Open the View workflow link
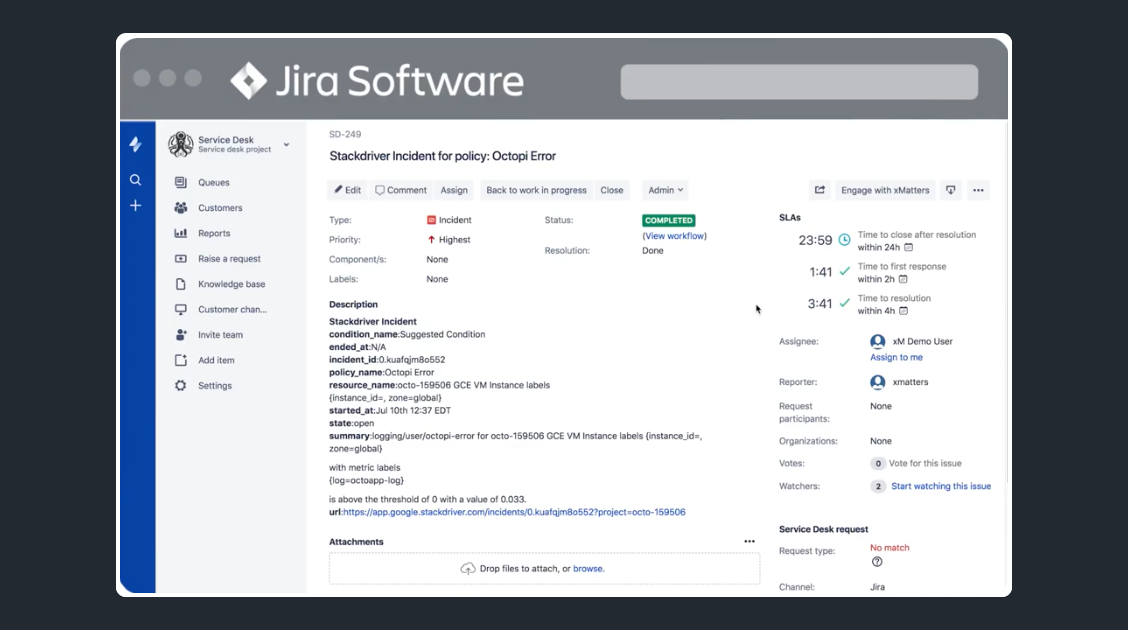The image size is (1128, 630). (674, 236)
